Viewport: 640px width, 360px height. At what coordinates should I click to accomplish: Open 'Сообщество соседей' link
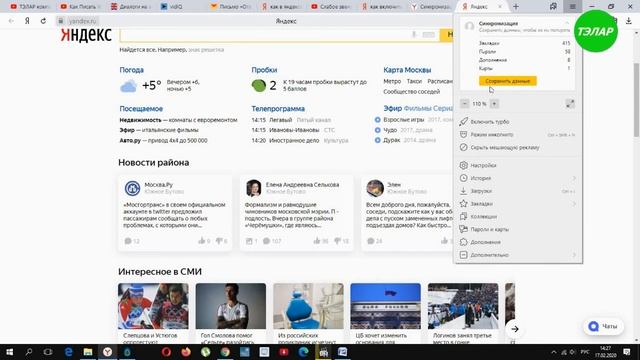click(411, 91)
